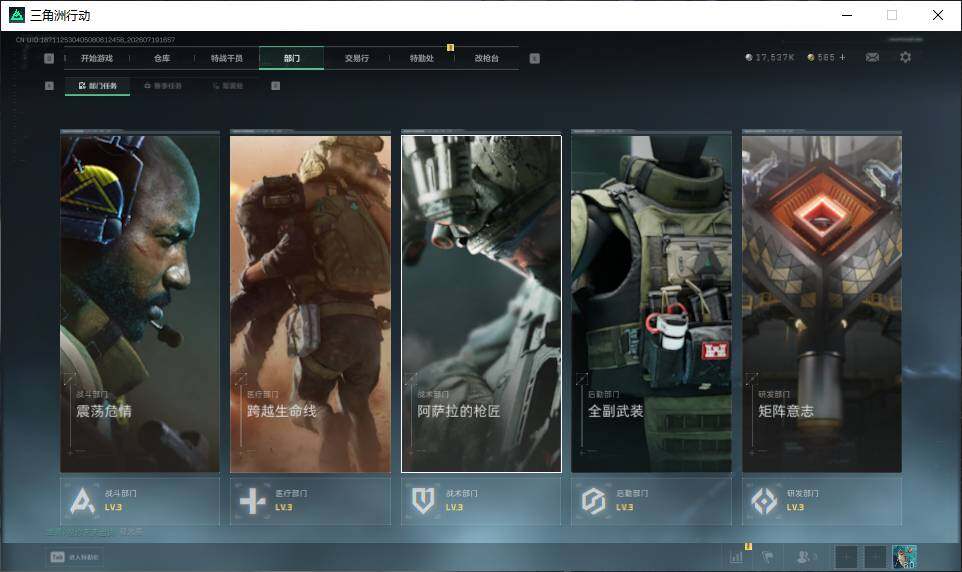Switch to the 仓库 tab
The image size is (962, 572).
162,58
